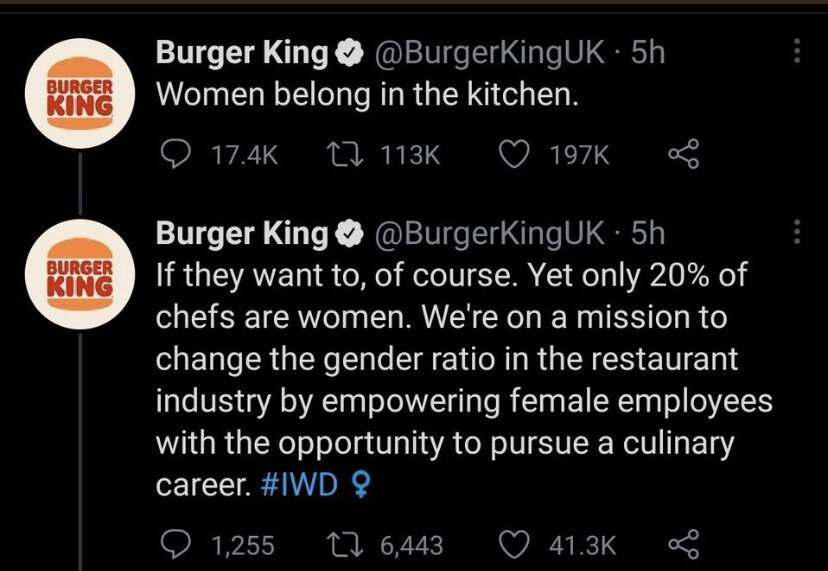The image size is (828, 571).
Task: Open more options on the second tweet
Action: 797,231
